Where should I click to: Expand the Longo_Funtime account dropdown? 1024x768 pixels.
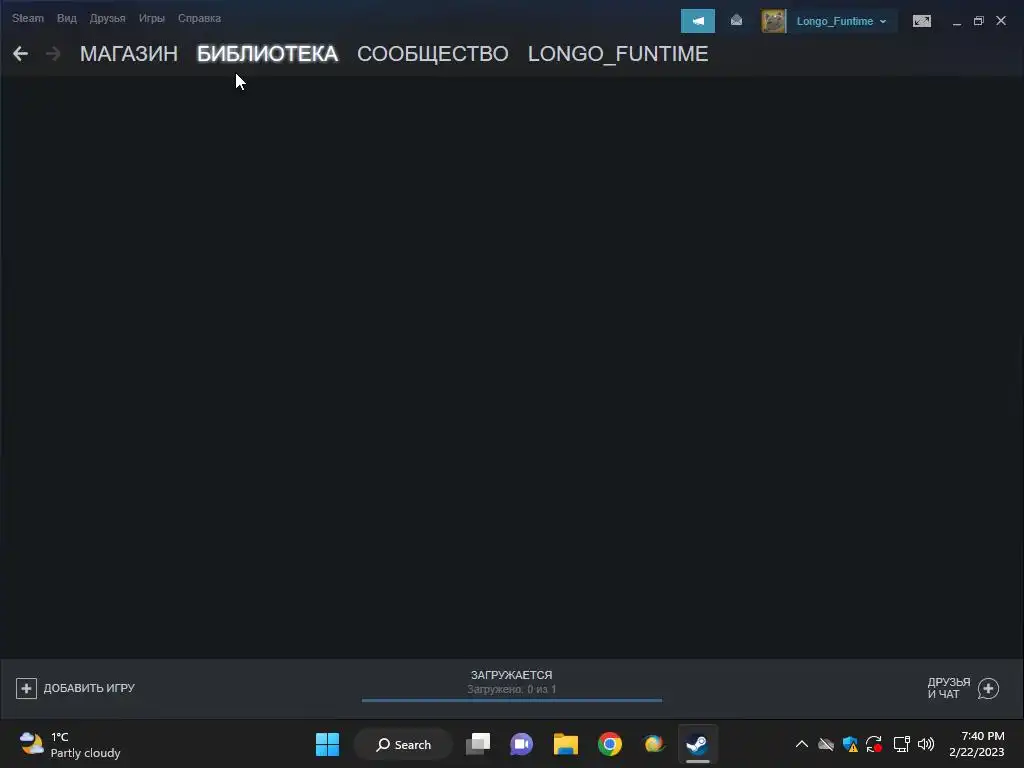[841, 21]
